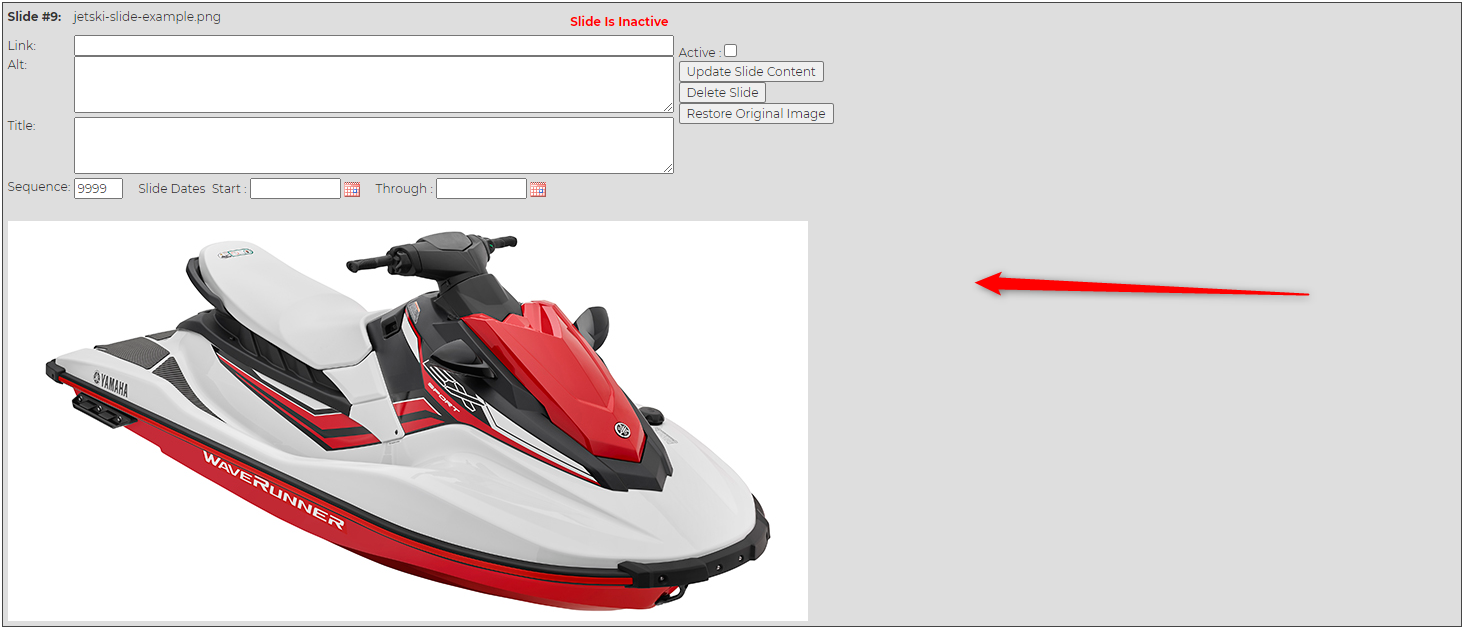Click inside the Alt text area

pos(374,85)
